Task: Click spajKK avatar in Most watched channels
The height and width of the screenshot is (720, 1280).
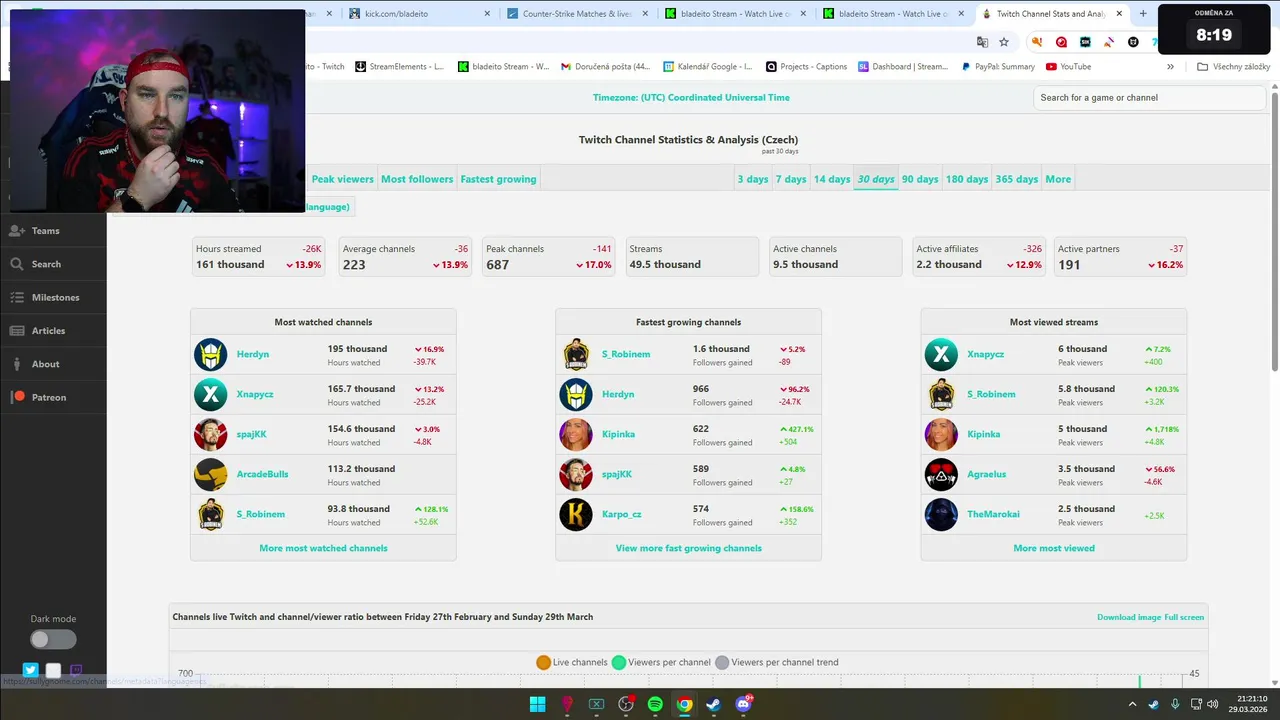Action: click(x=211, y=434)
